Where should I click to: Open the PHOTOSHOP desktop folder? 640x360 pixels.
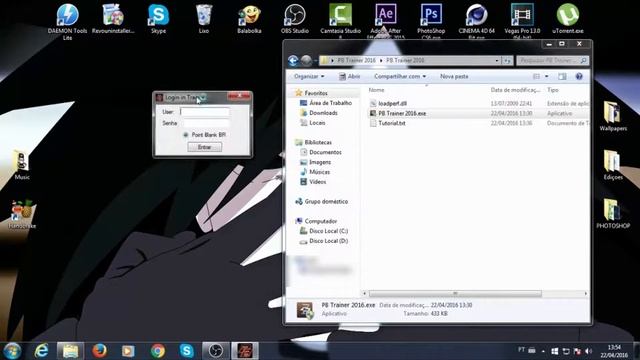click(x=613, y=213)
